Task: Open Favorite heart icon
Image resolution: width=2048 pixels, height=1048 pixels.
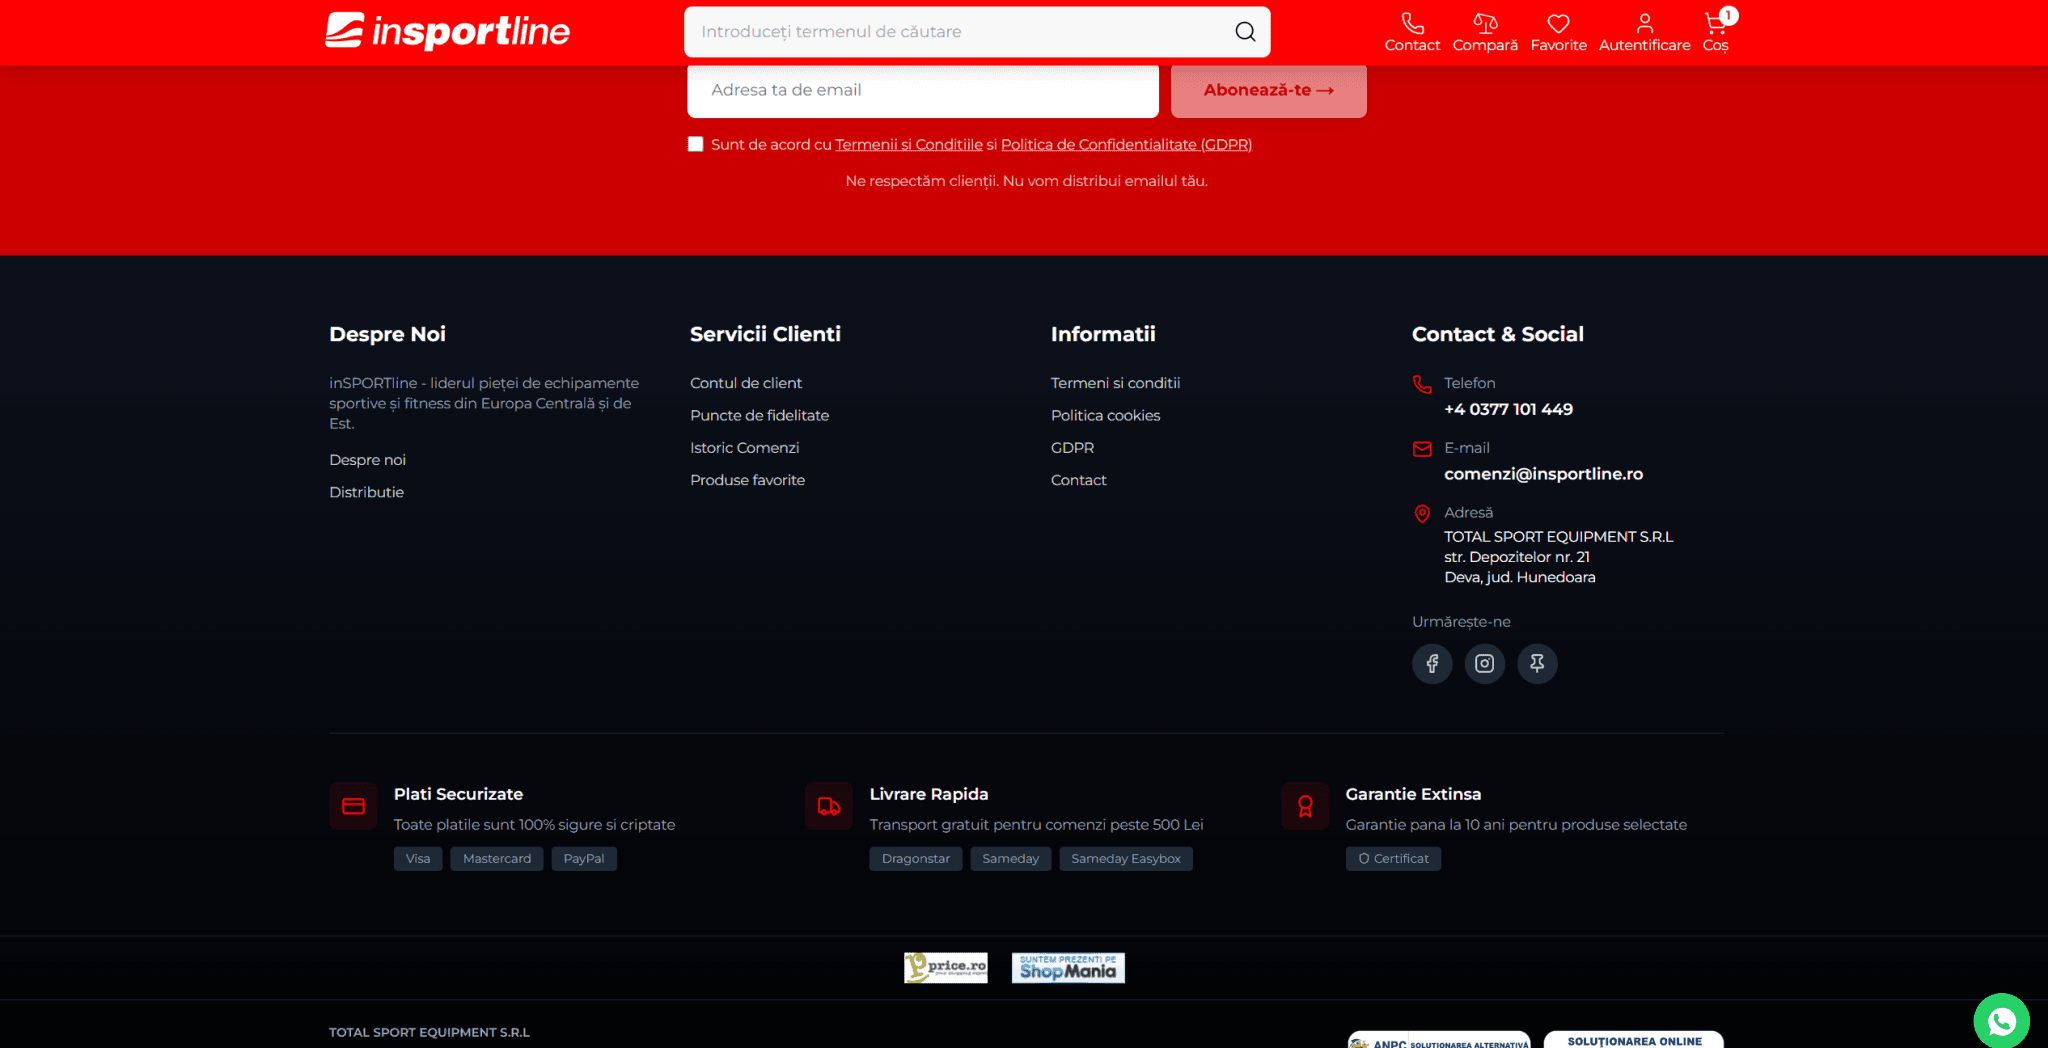Action: [1558, 32]
